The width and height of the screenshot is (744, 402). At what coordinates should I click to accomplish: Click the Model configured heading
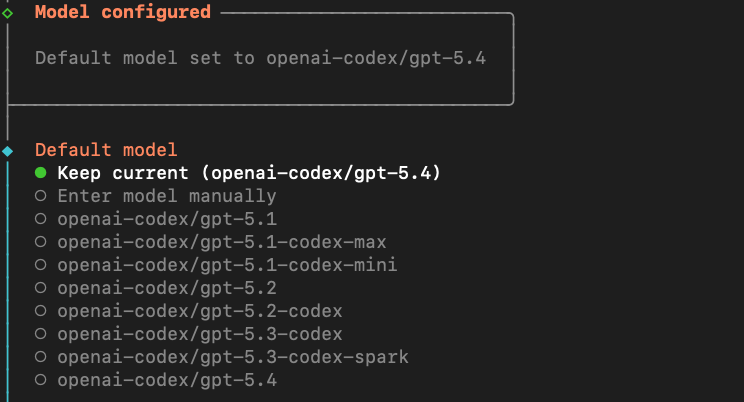click(123, 12)
